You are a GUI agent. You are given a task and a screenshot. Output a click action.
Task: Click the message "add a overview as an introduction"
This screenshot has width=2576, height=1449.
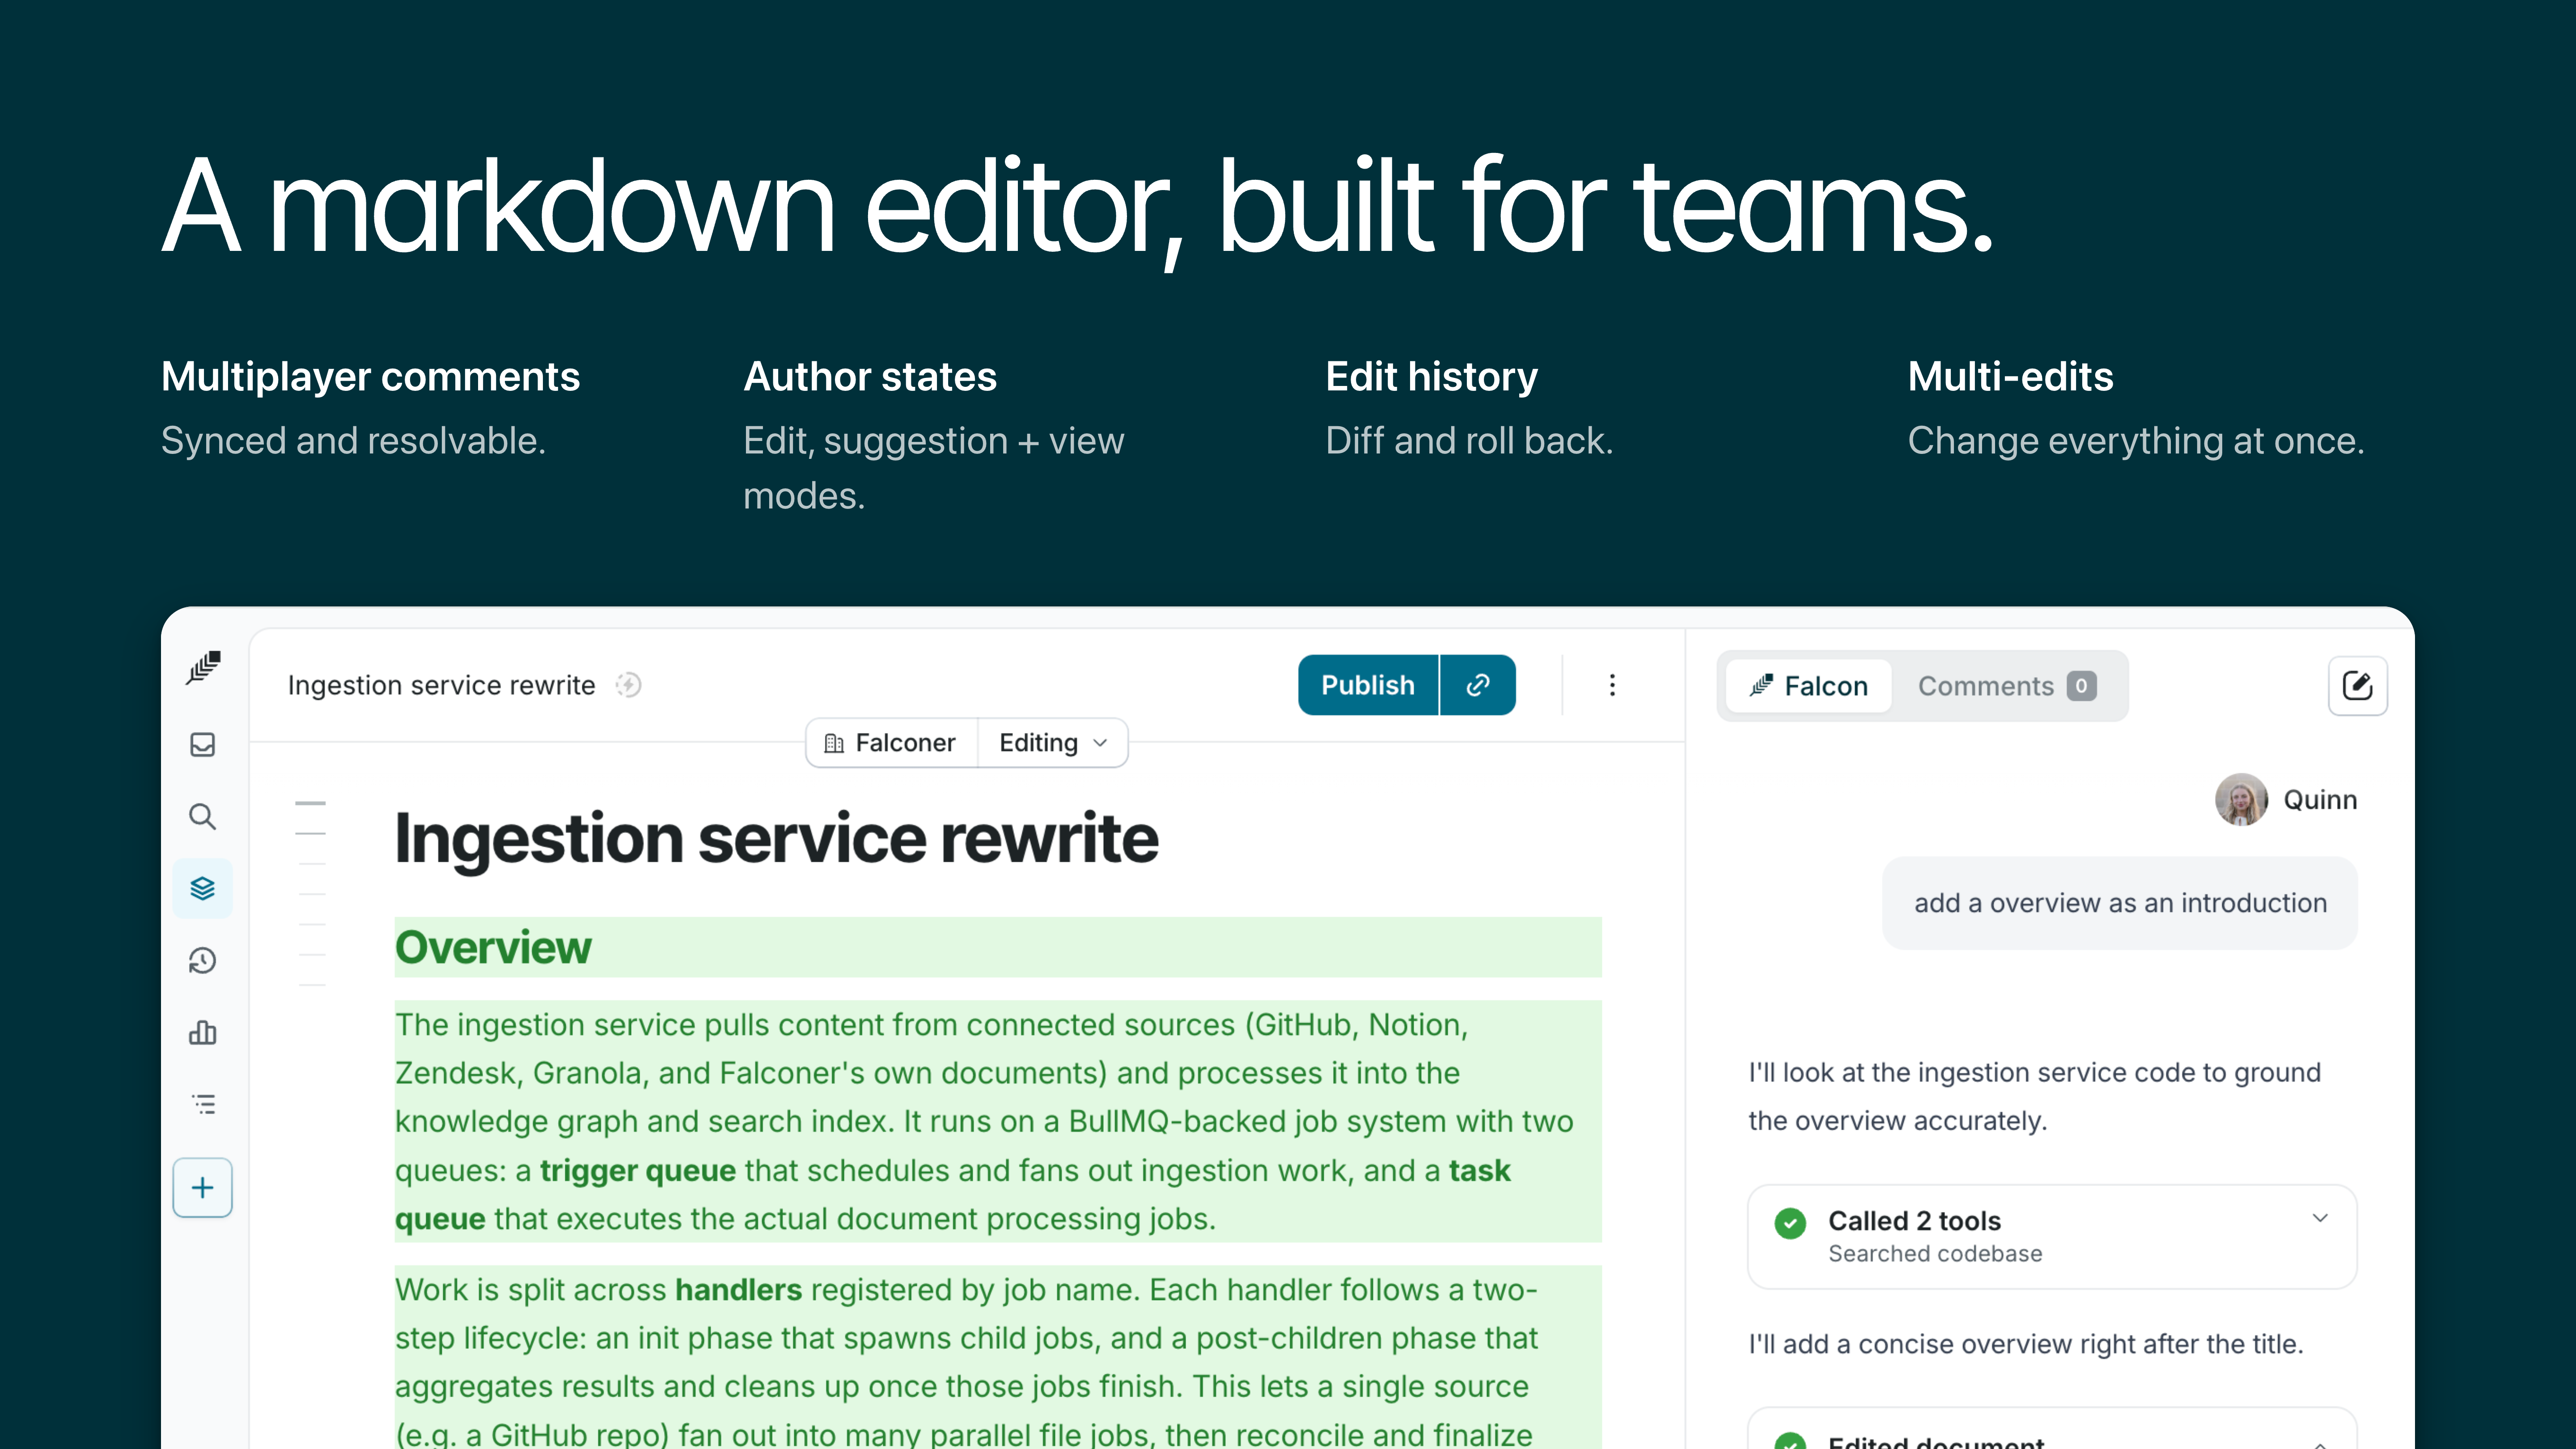[x=2120, y=903]
